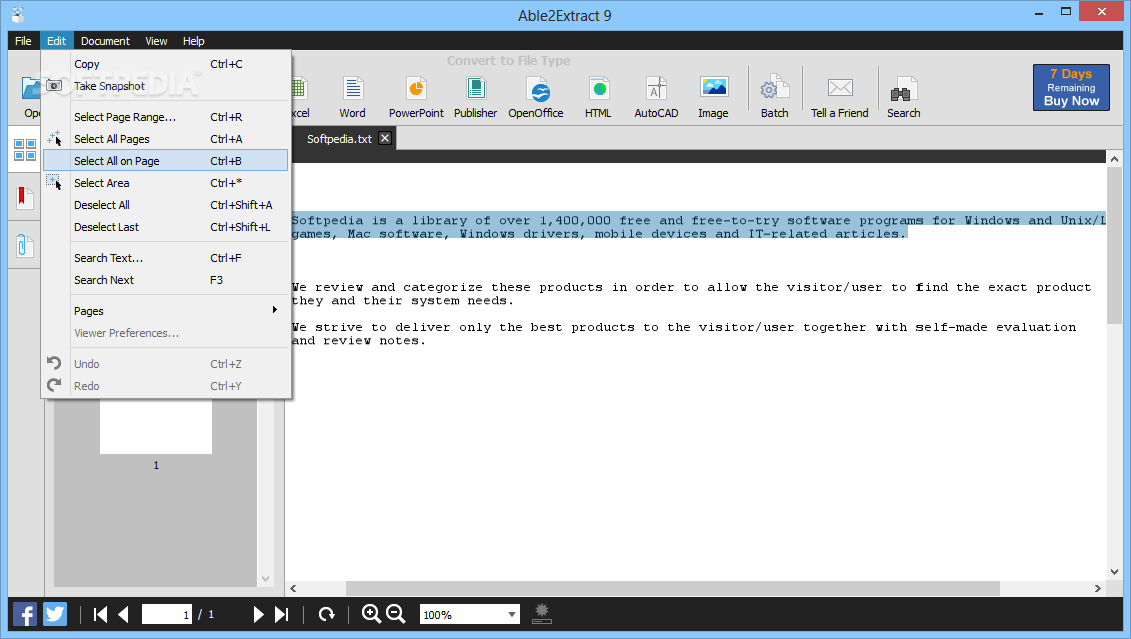Image resolution: width=1131 pixels, height=639 pixels.
Task: Click the gear settings icon in status bar
Action: pyautogui.click(x=542, y=614)
